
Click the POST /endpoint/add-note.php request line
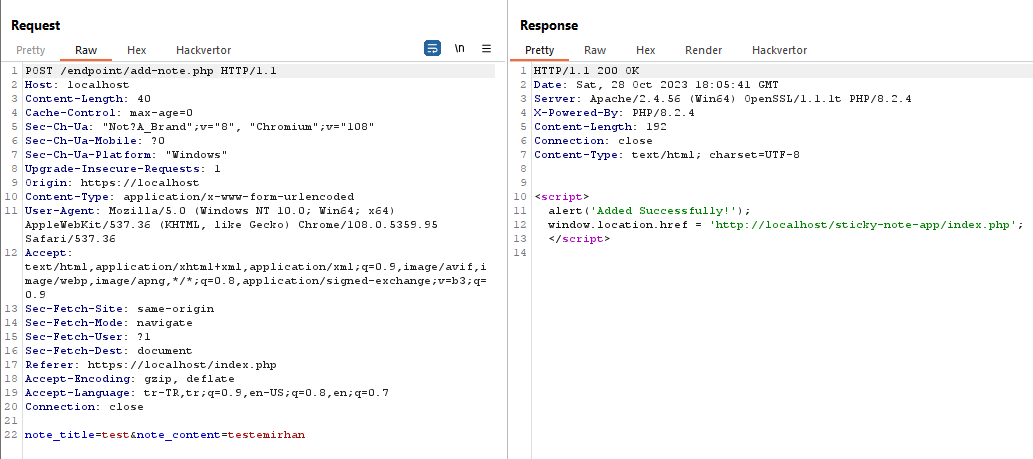151,71
